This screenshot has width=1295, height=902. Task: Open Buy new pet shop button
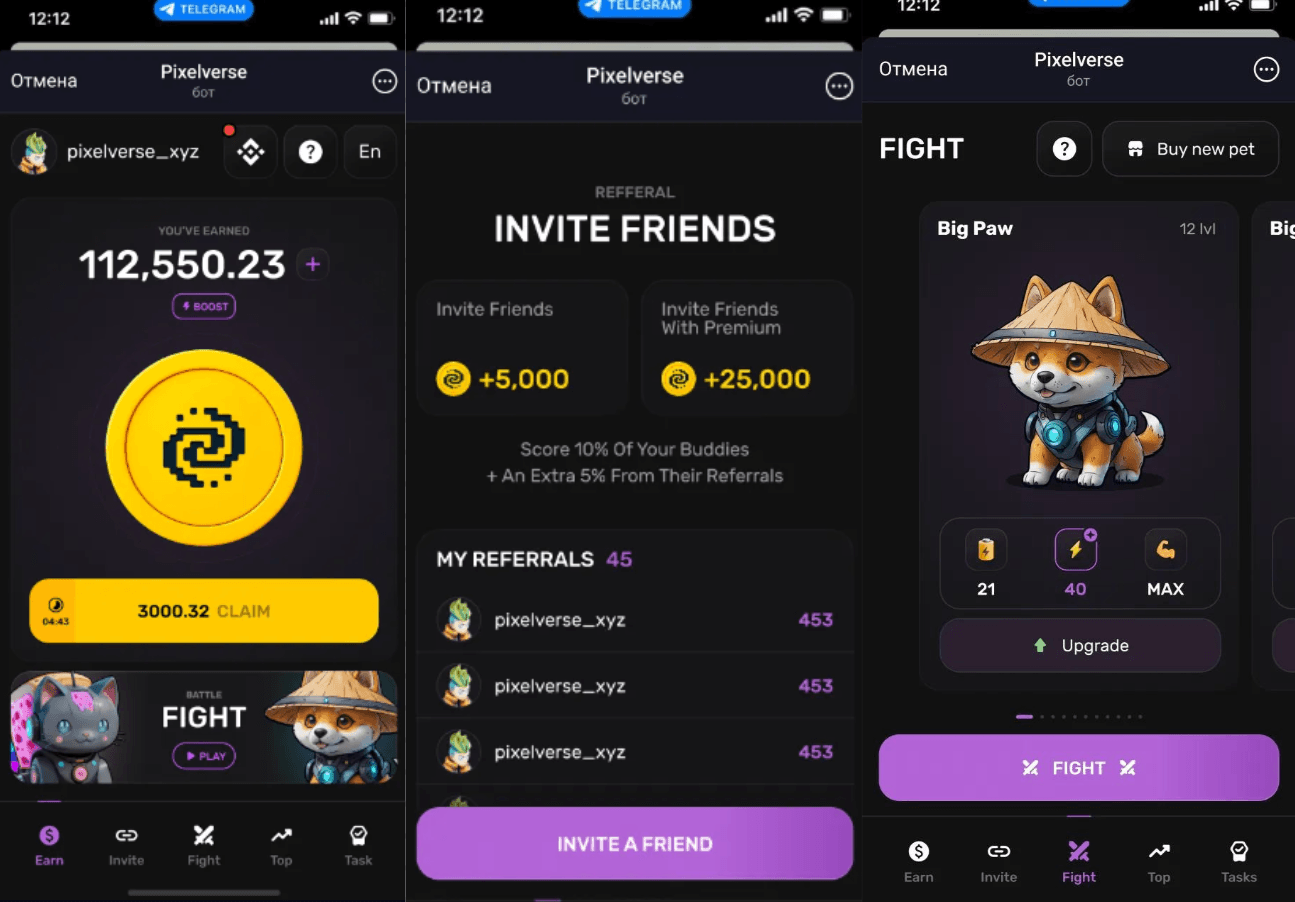click(1191, 149)
